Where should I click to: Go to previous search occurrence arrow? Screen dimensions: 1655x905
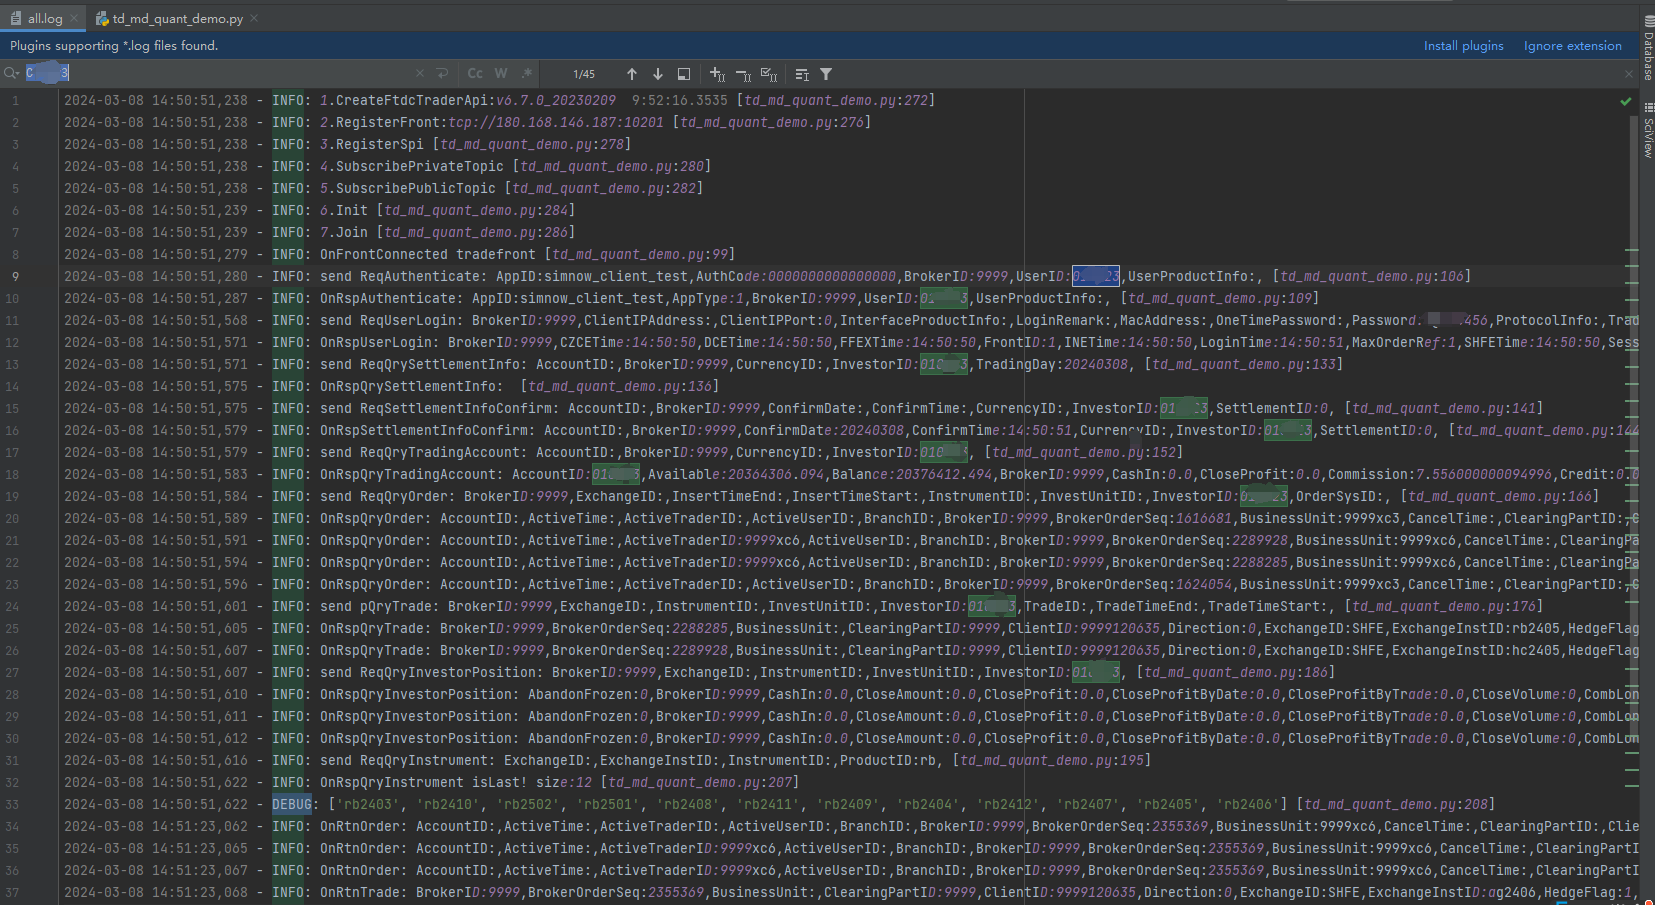pos(632,74)
